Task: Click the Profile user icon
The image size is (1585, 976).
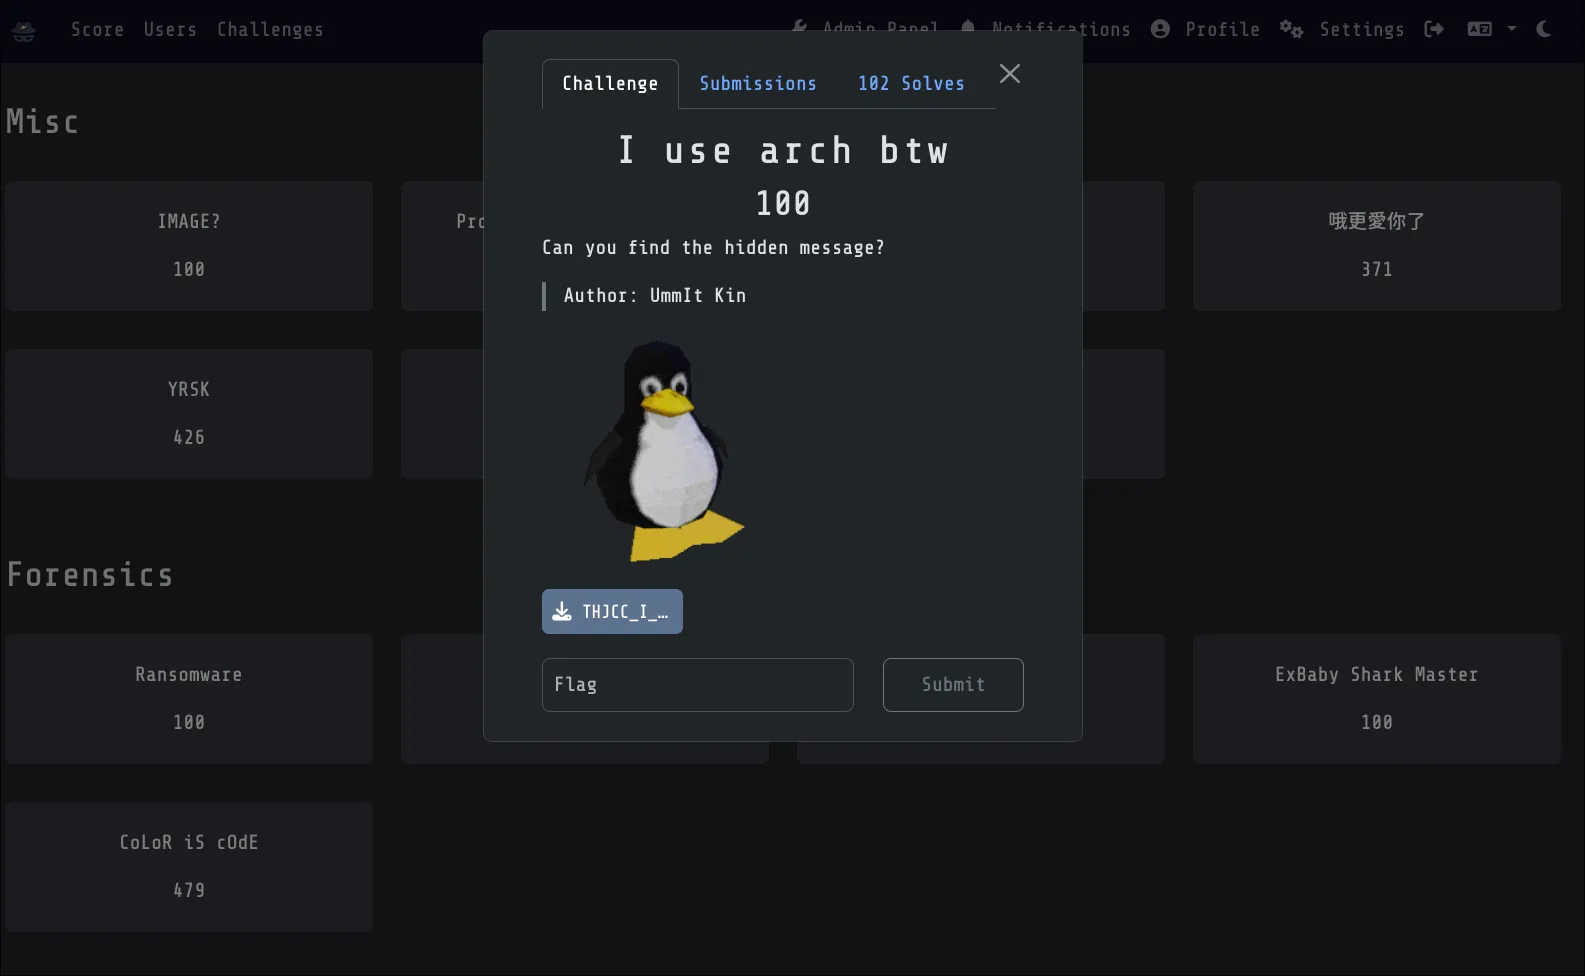Action: click(1160, 29)
